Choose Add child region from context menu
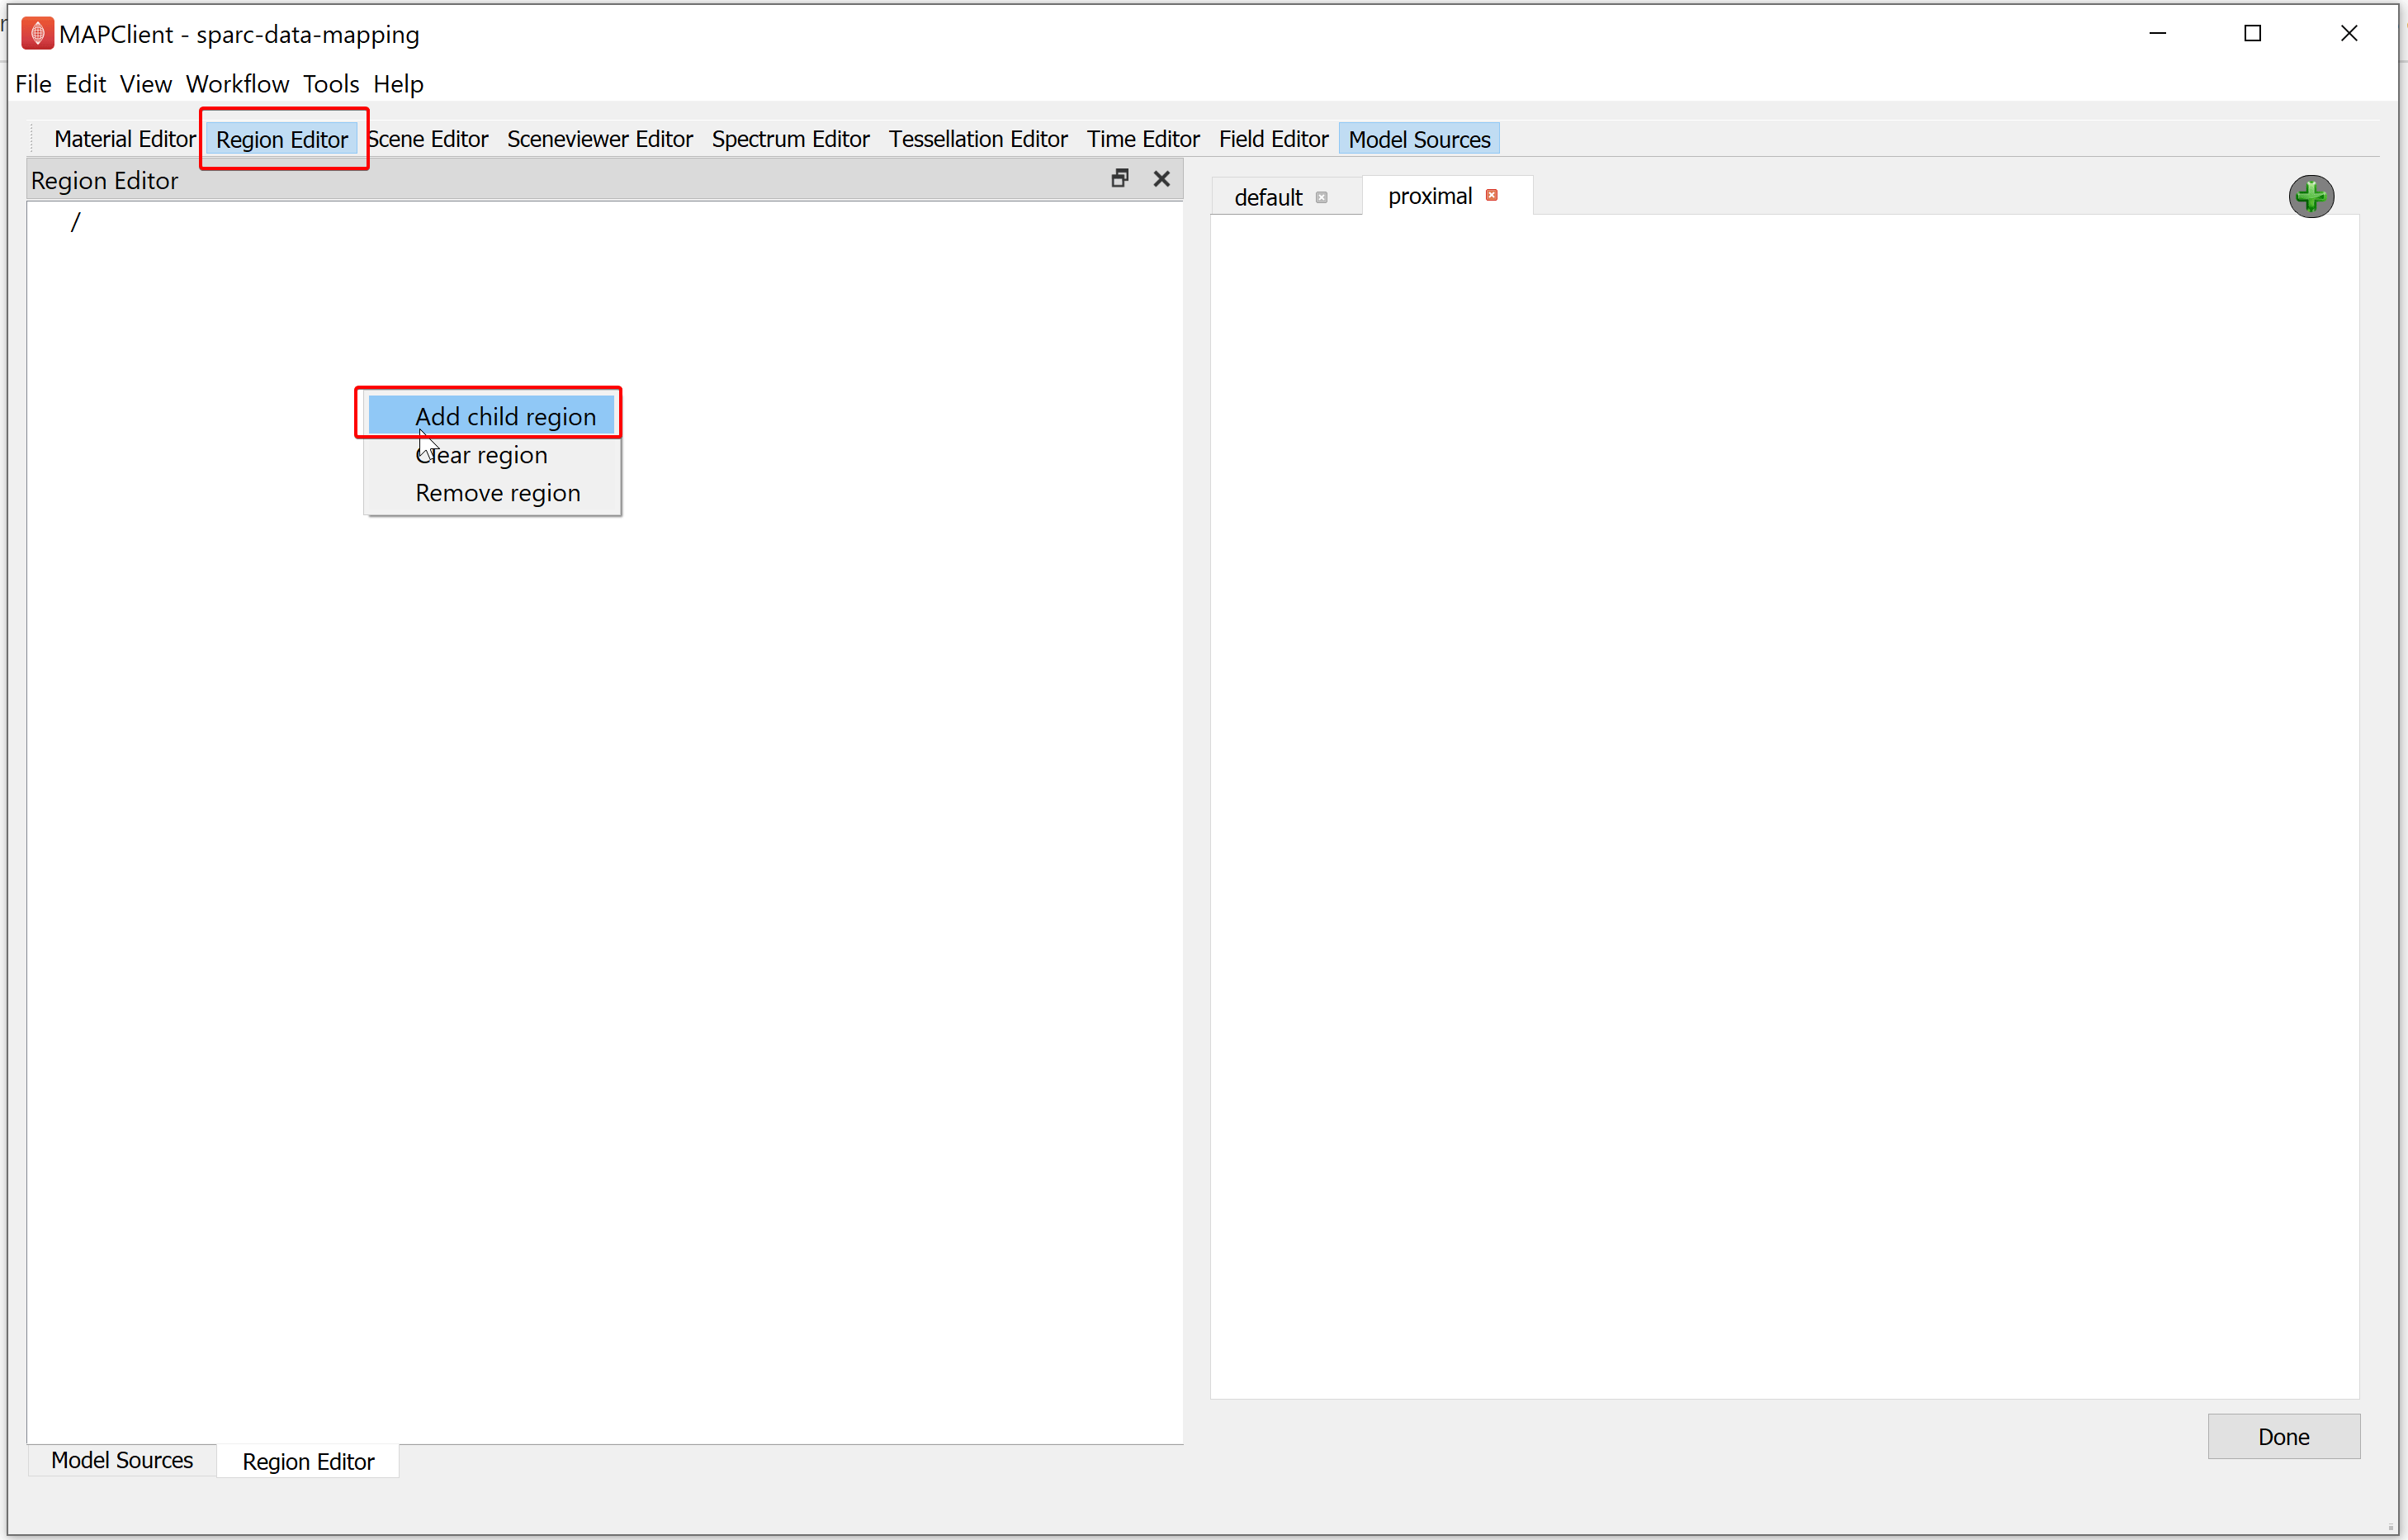The image size is (2408, 1540). 492,416
